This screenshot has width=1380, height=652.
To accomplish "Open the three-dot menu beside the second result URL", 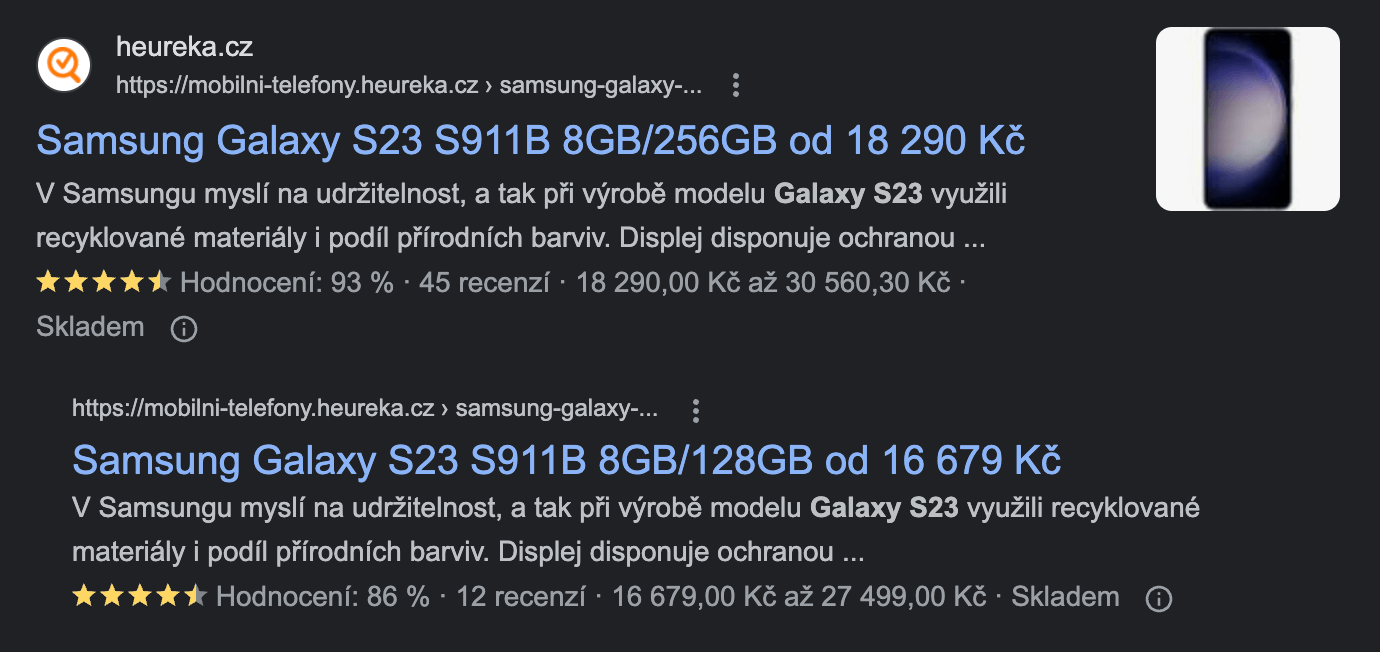I will (696, 410).
